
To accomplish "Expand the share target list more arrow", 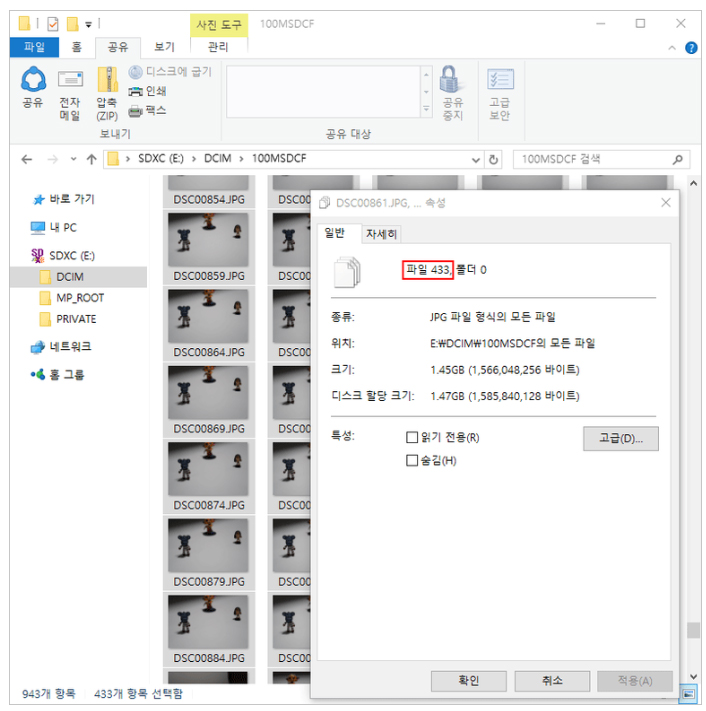I will [x=426, y=109].
